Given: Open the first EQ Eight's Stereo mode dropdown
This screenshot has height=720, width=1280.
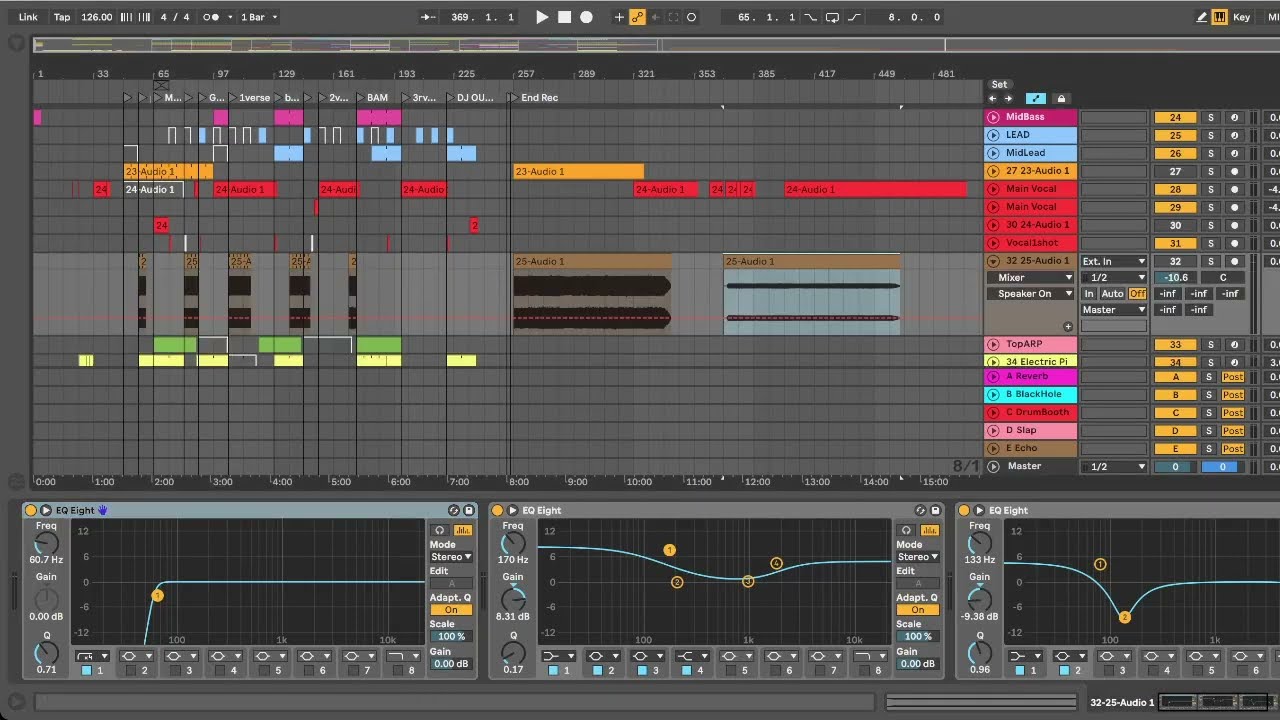Looking at the screenshot, I should (451, 557).
